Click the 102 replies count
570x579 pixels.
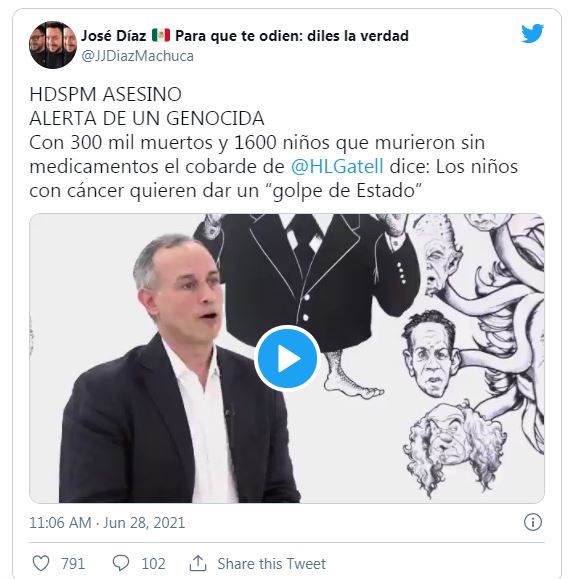(x=153, y=564)
